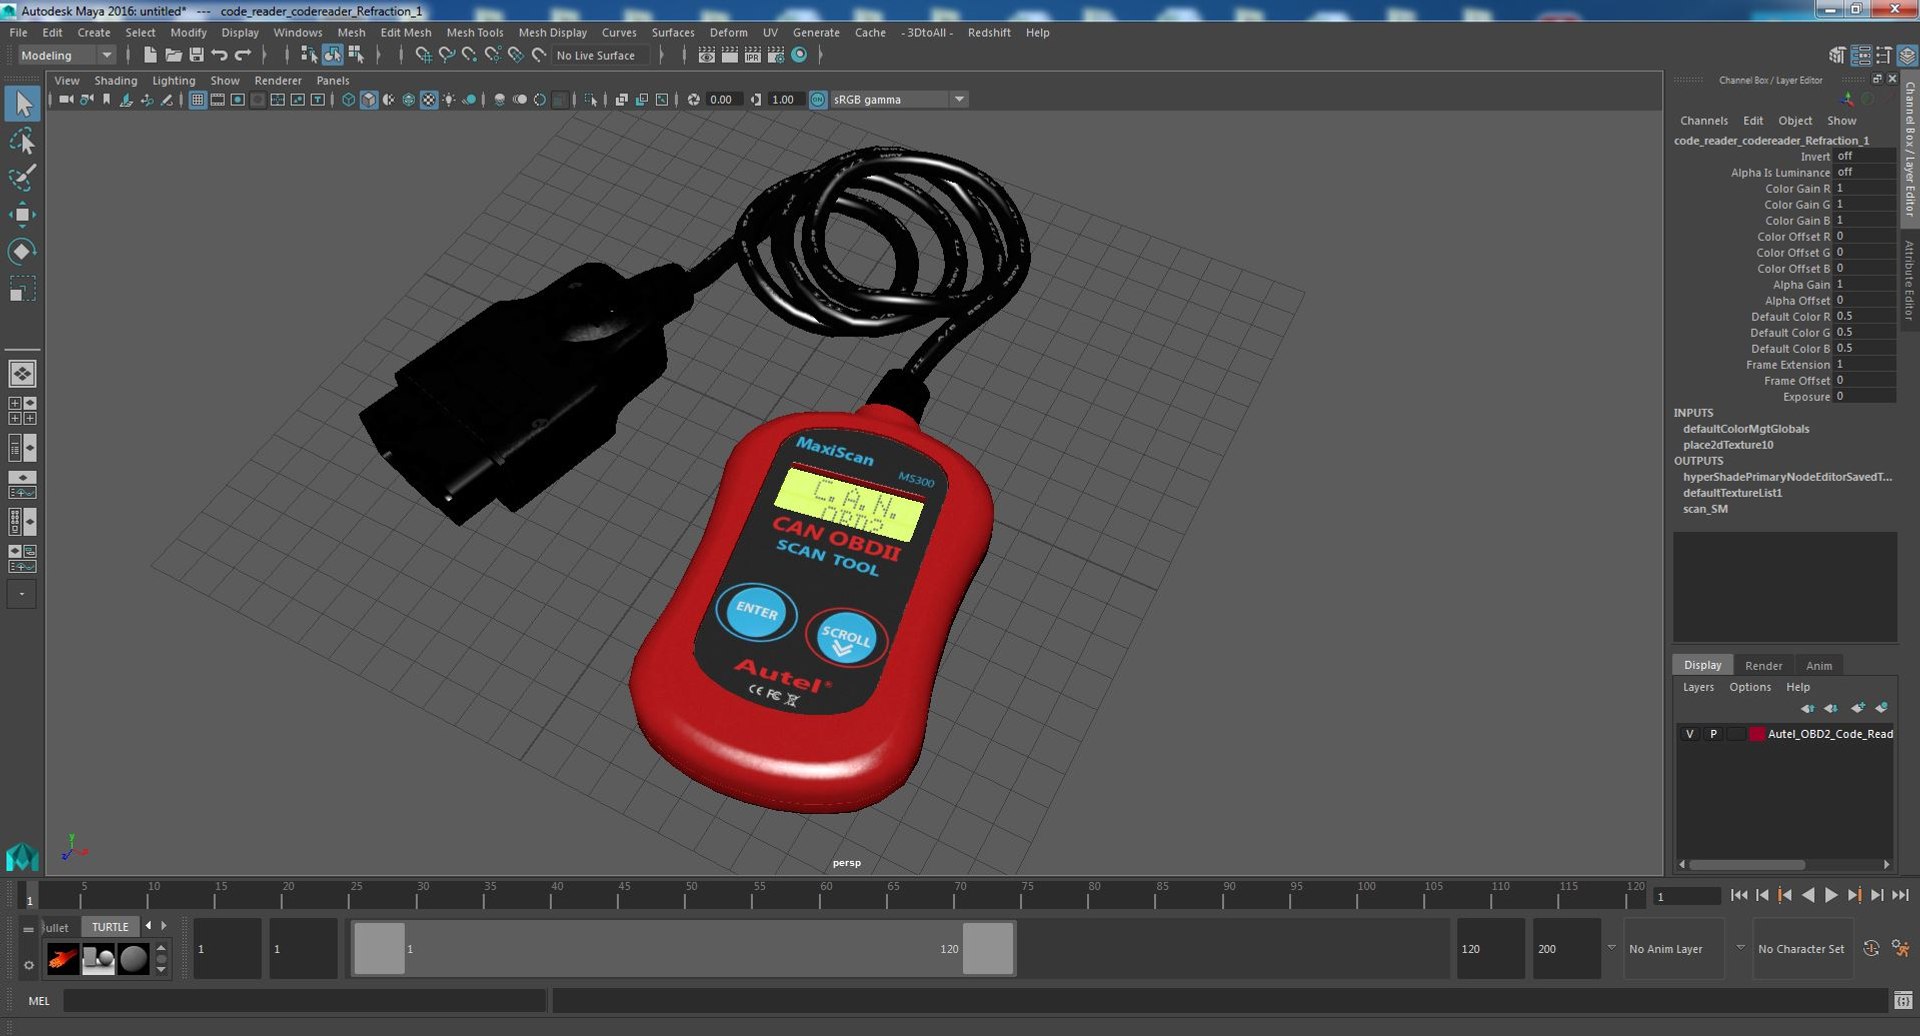This screenshot has width=1920, height=1036.
Task: Click red color swatch of Autel layer
Action: click(x=1756, y=734)
